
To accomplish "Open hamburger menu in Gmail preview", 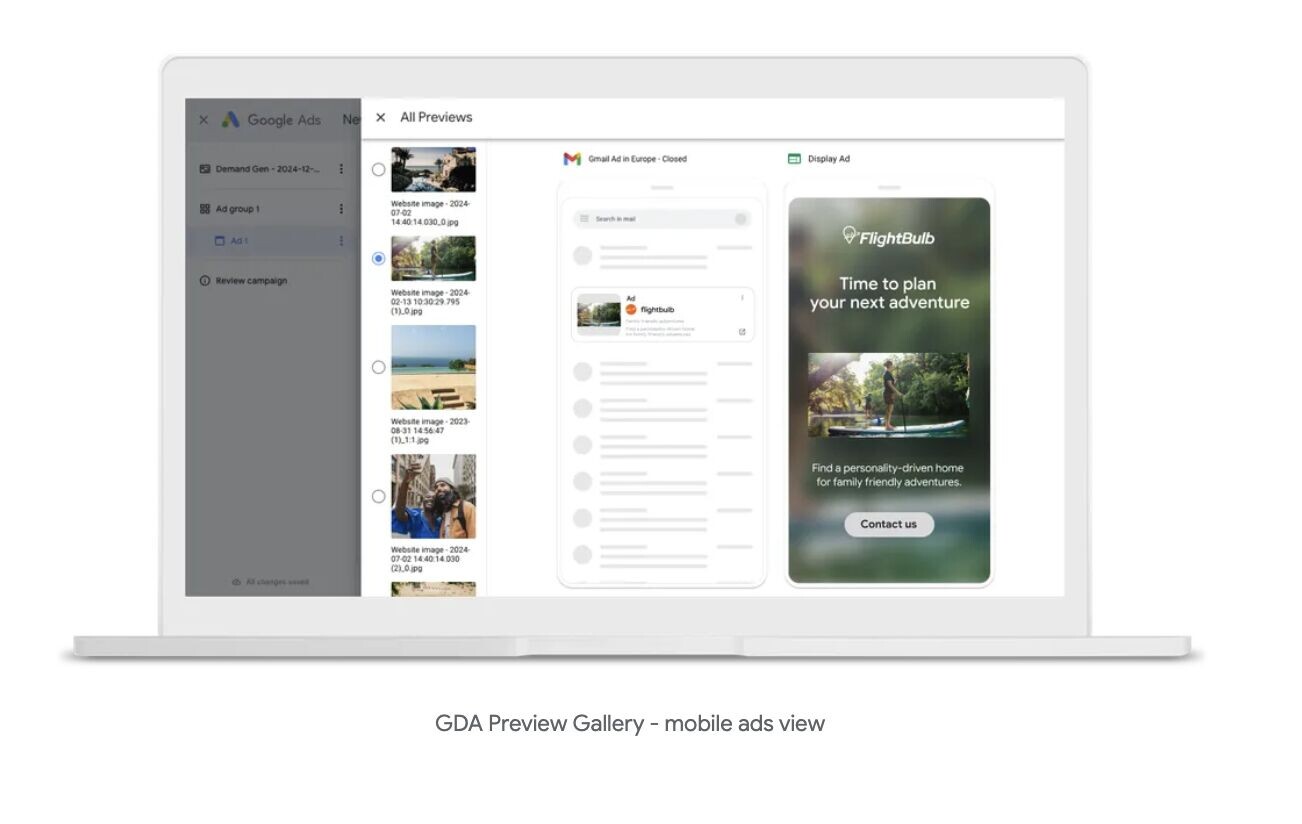I will click(x=585, y=219).
